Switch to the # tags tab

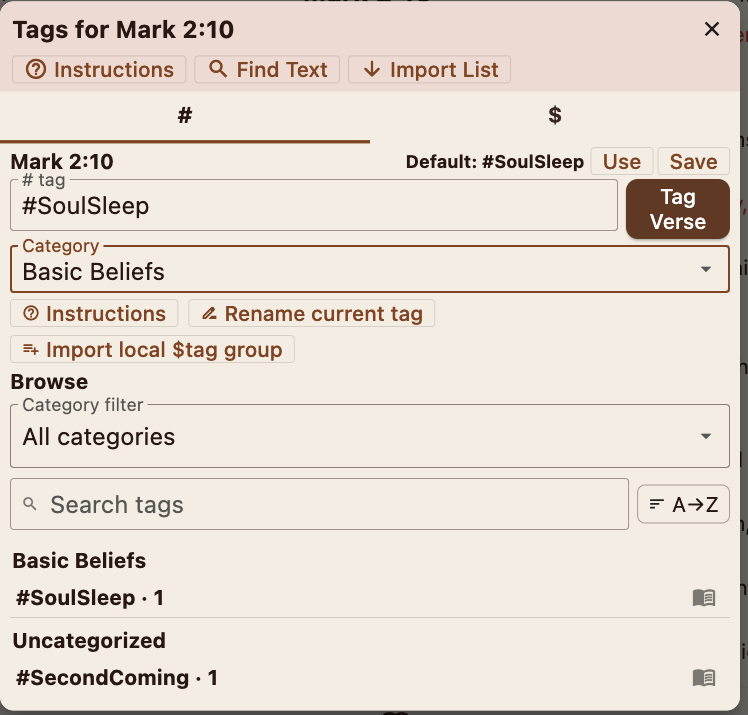(184, 116)
